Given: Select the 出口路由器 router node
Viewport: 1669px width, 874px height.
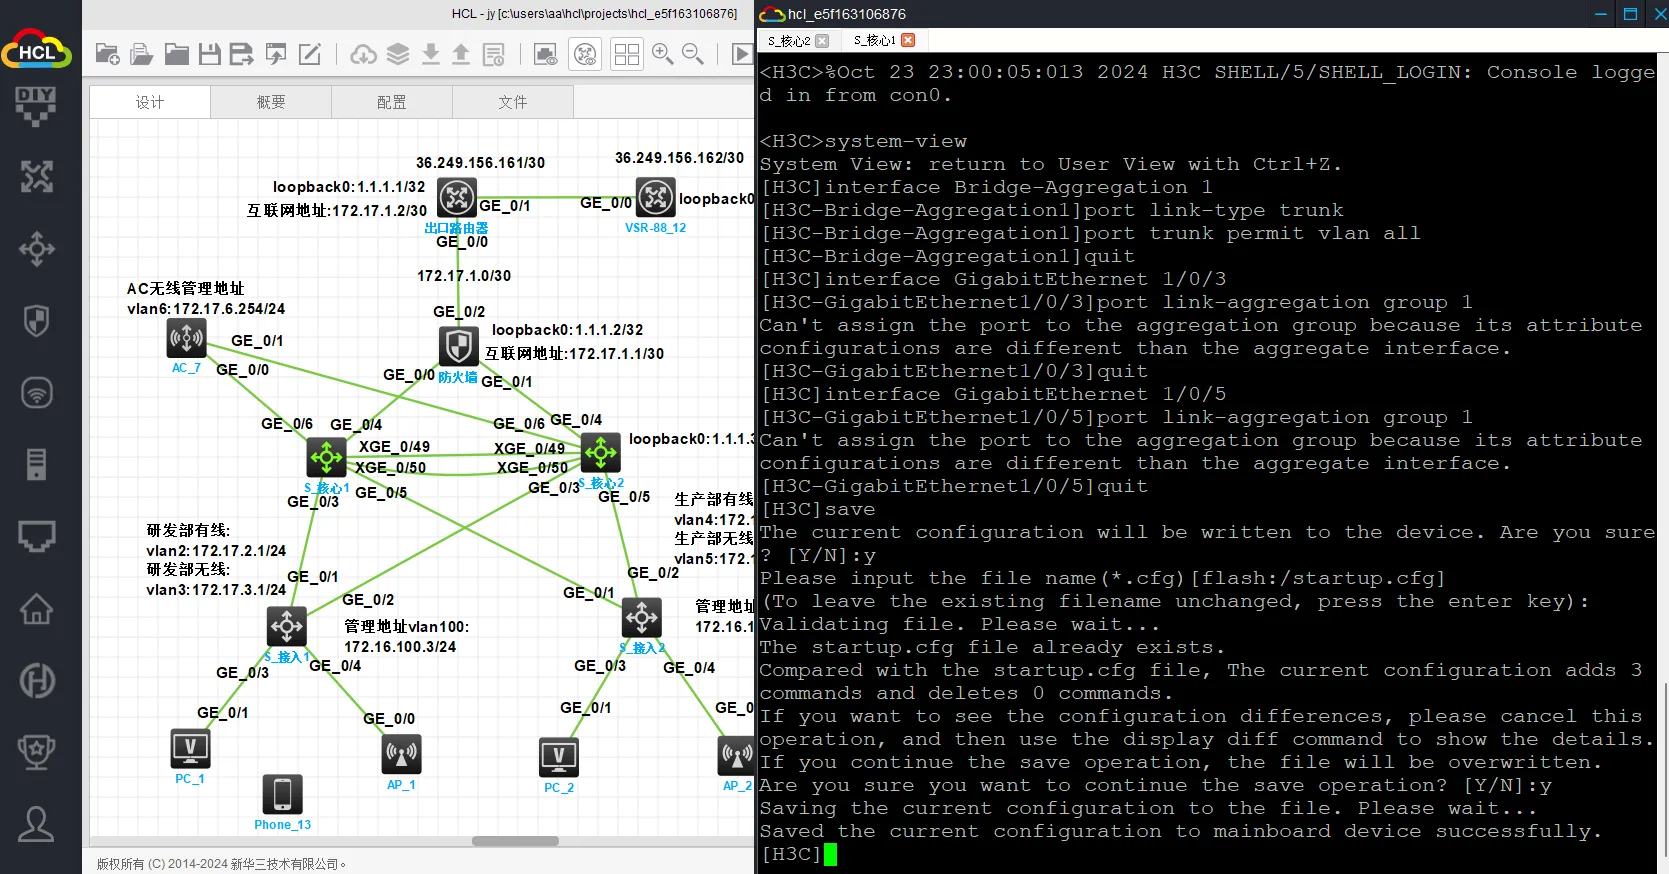Looking at the screenshot, I should (x=456, y=198).
